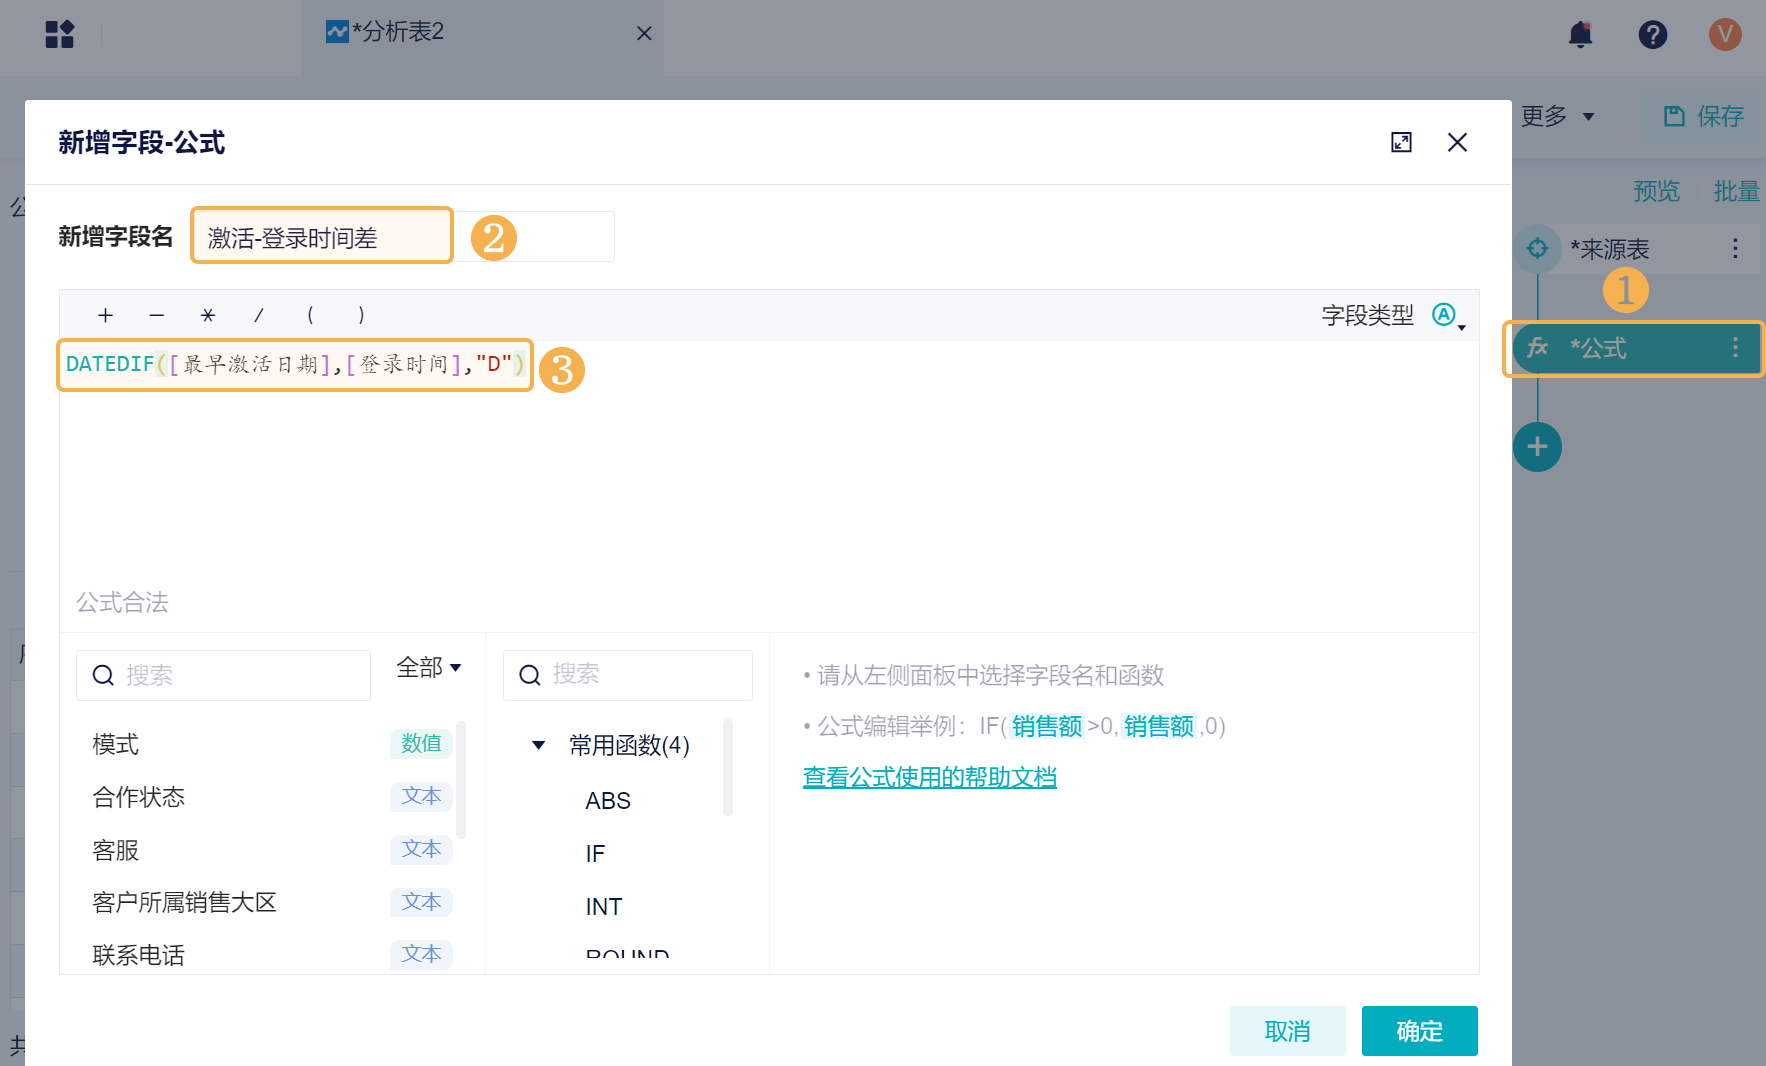Click the field list scrollbar
1766x1066 pixels.
tap(461, 779)
